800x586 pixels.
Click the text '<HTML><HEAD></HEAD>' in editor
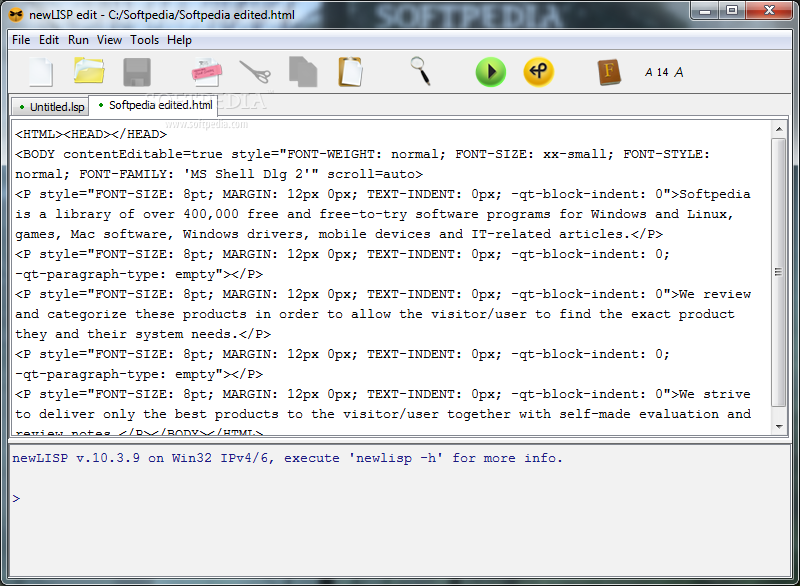tap(91, 134)
